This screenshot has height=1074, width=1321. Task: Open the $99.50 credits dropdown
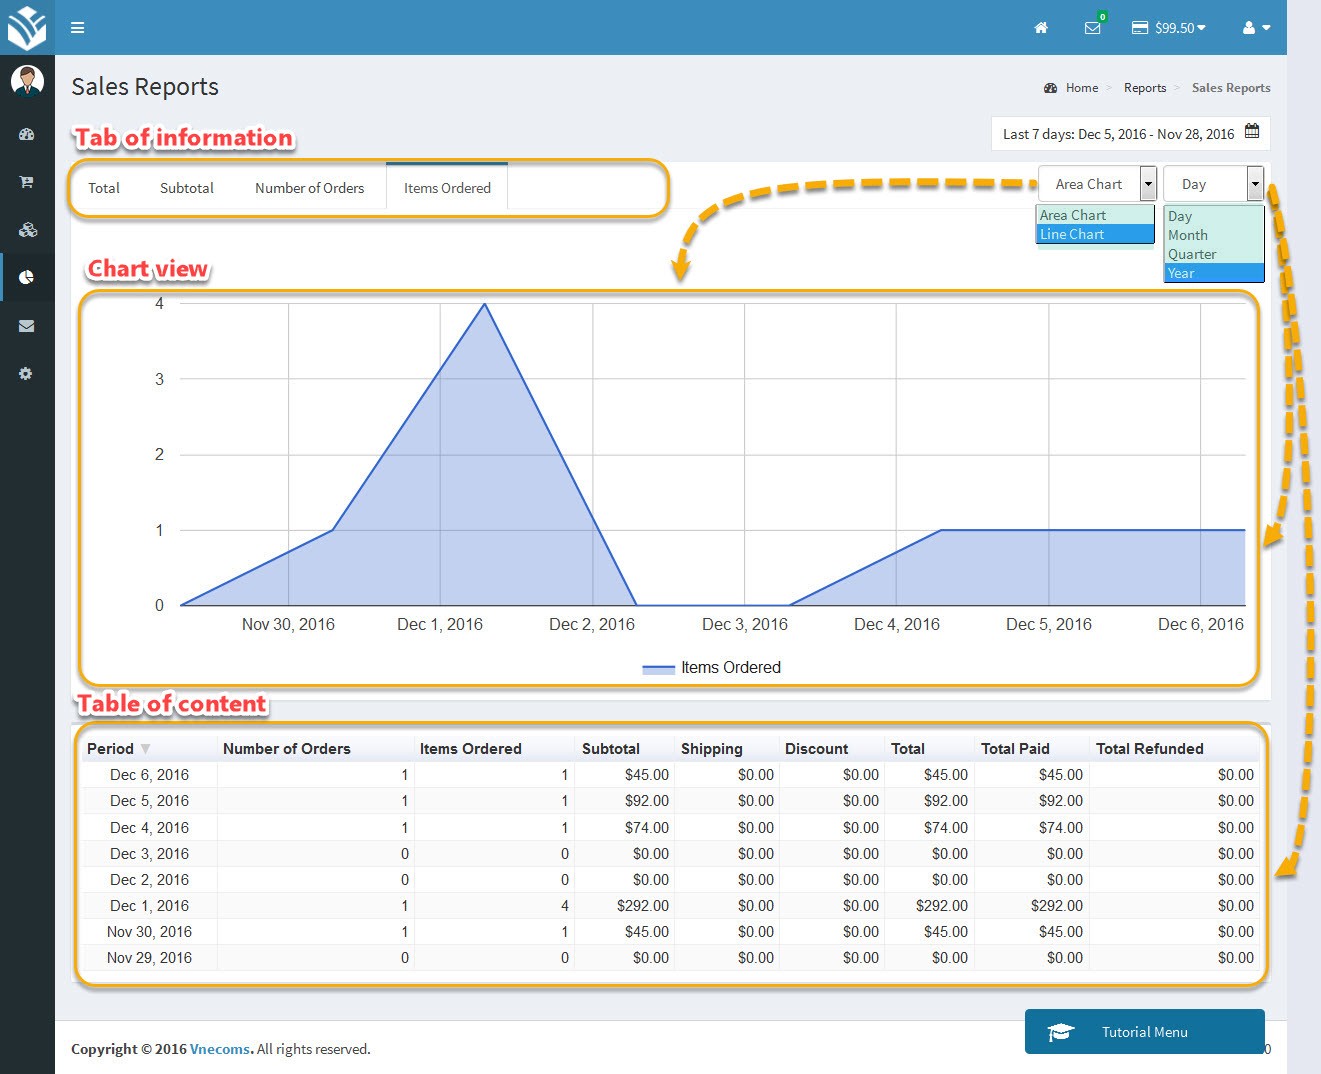[1167, 28]
